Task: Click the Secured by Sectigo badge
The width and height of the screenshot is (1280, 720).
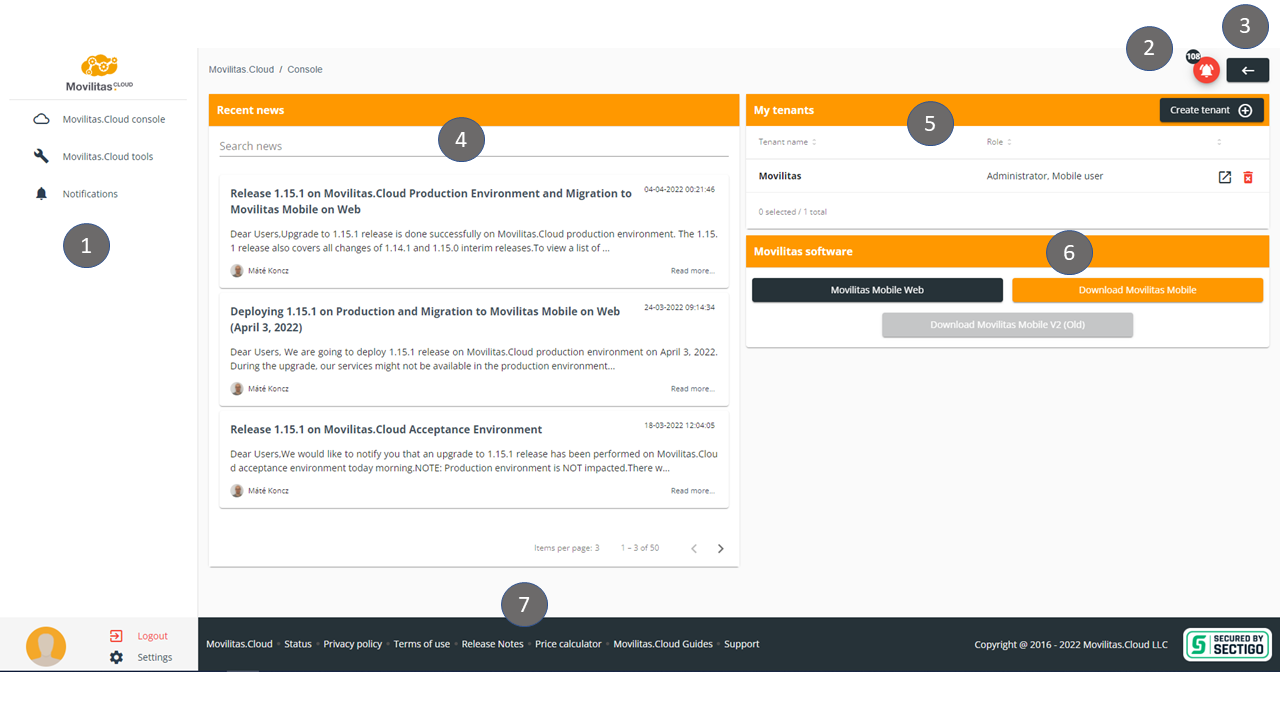Action: tap(1227, 645)
